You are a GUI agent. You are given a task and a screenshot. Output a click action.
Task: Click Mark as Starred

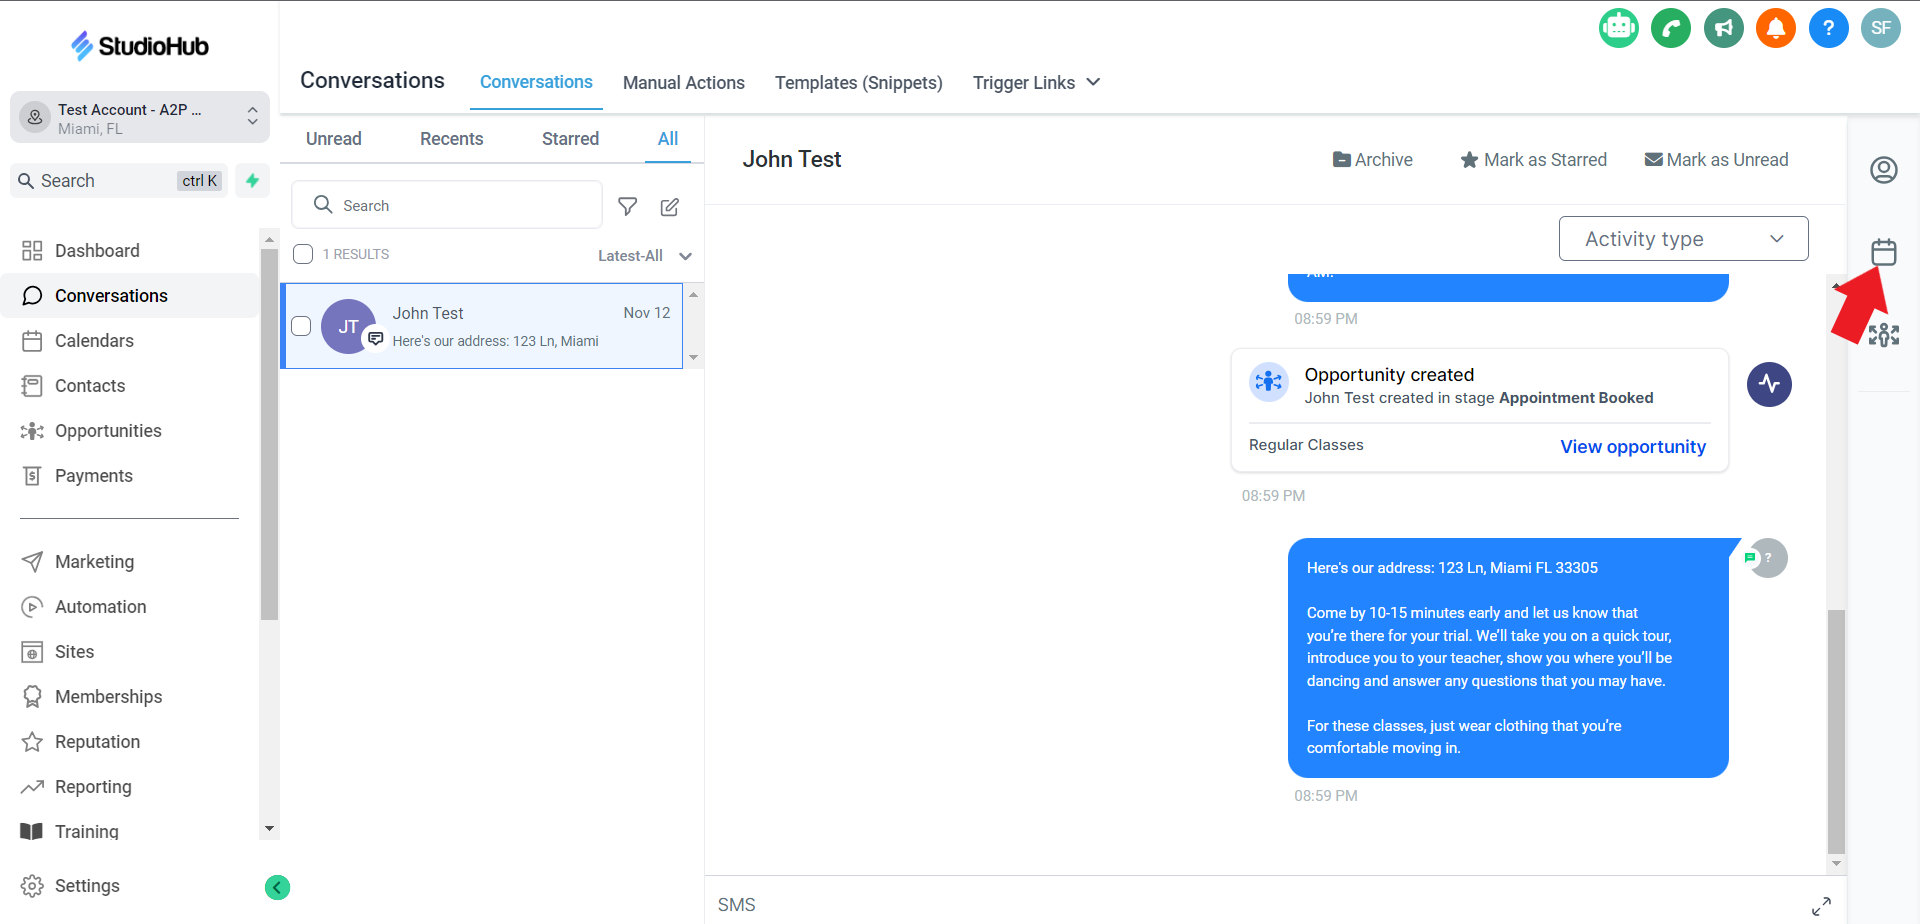(1534, 160)
